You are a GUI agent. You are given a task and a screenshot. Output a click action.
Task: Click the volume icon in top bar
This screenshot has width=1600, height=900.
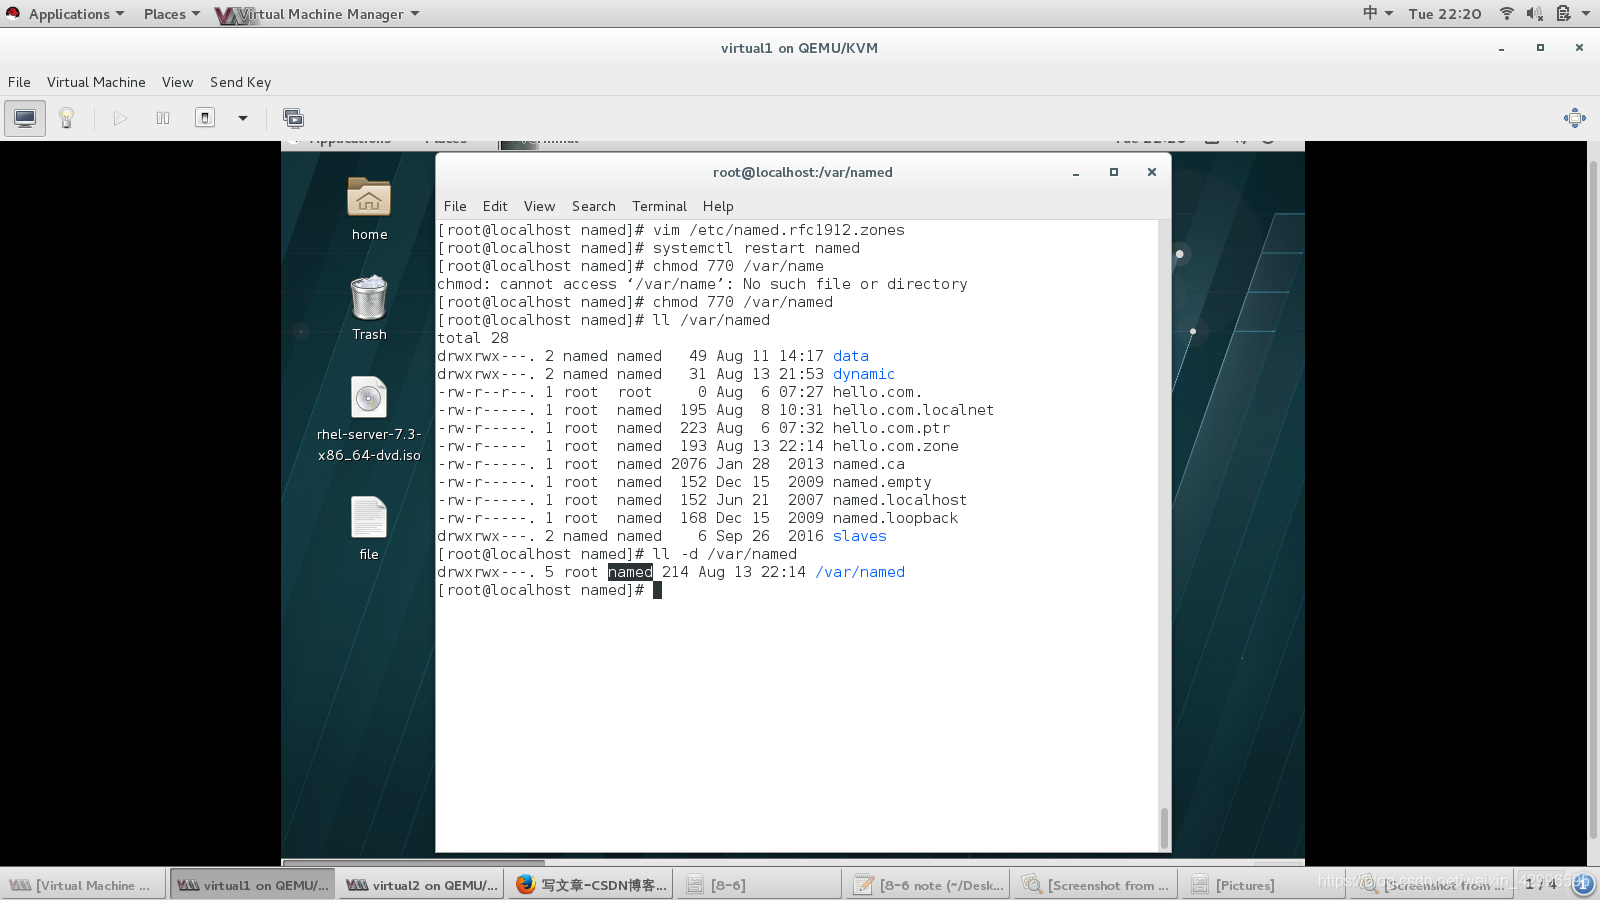[1534, 13]
